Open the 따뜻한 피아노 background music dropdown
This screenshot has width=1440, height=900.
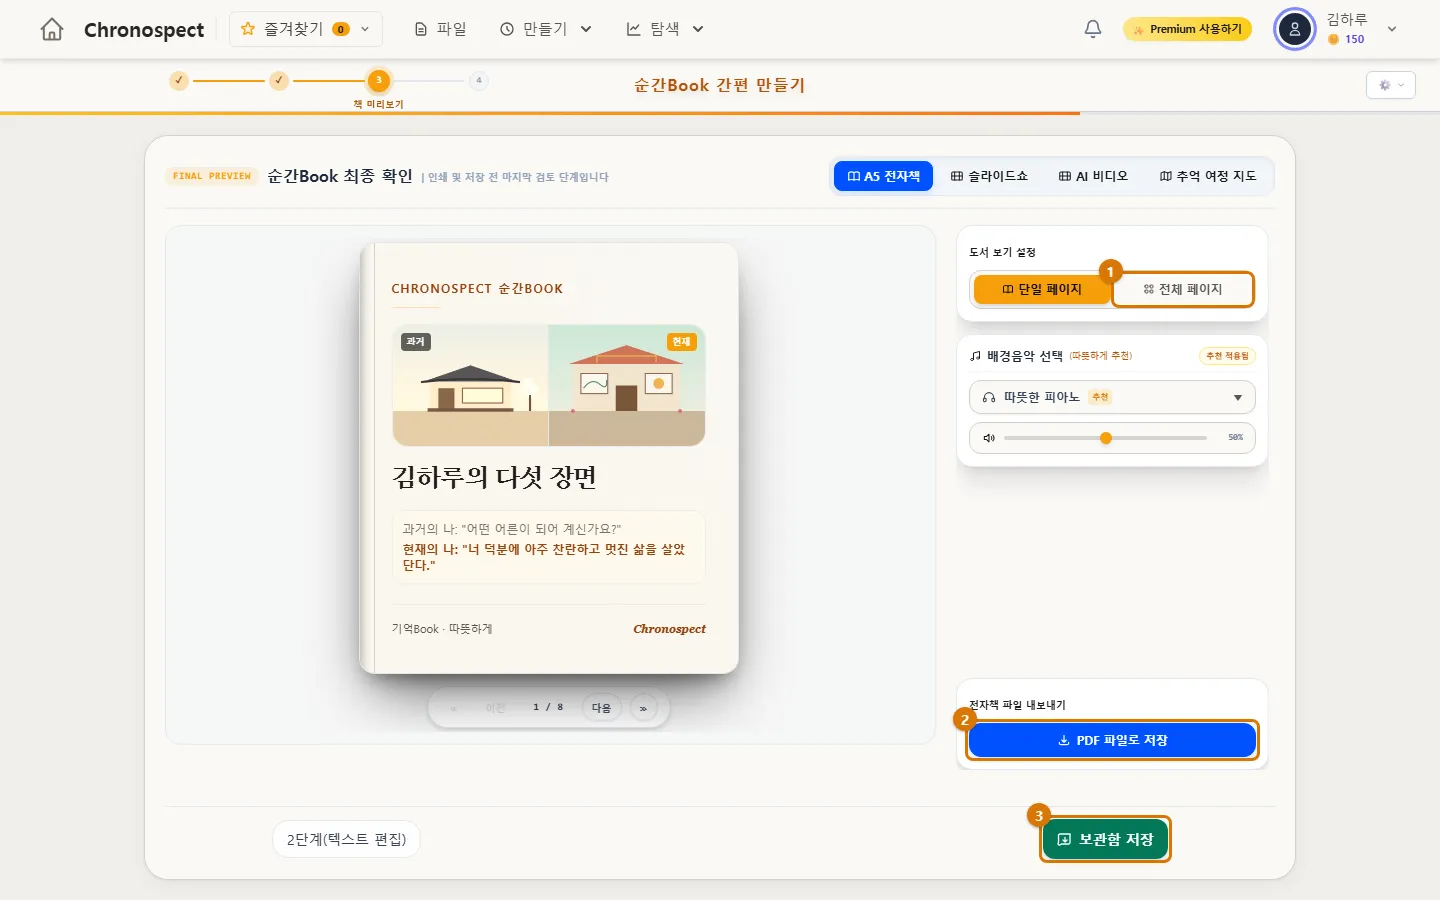click(x=1112, y=397)
